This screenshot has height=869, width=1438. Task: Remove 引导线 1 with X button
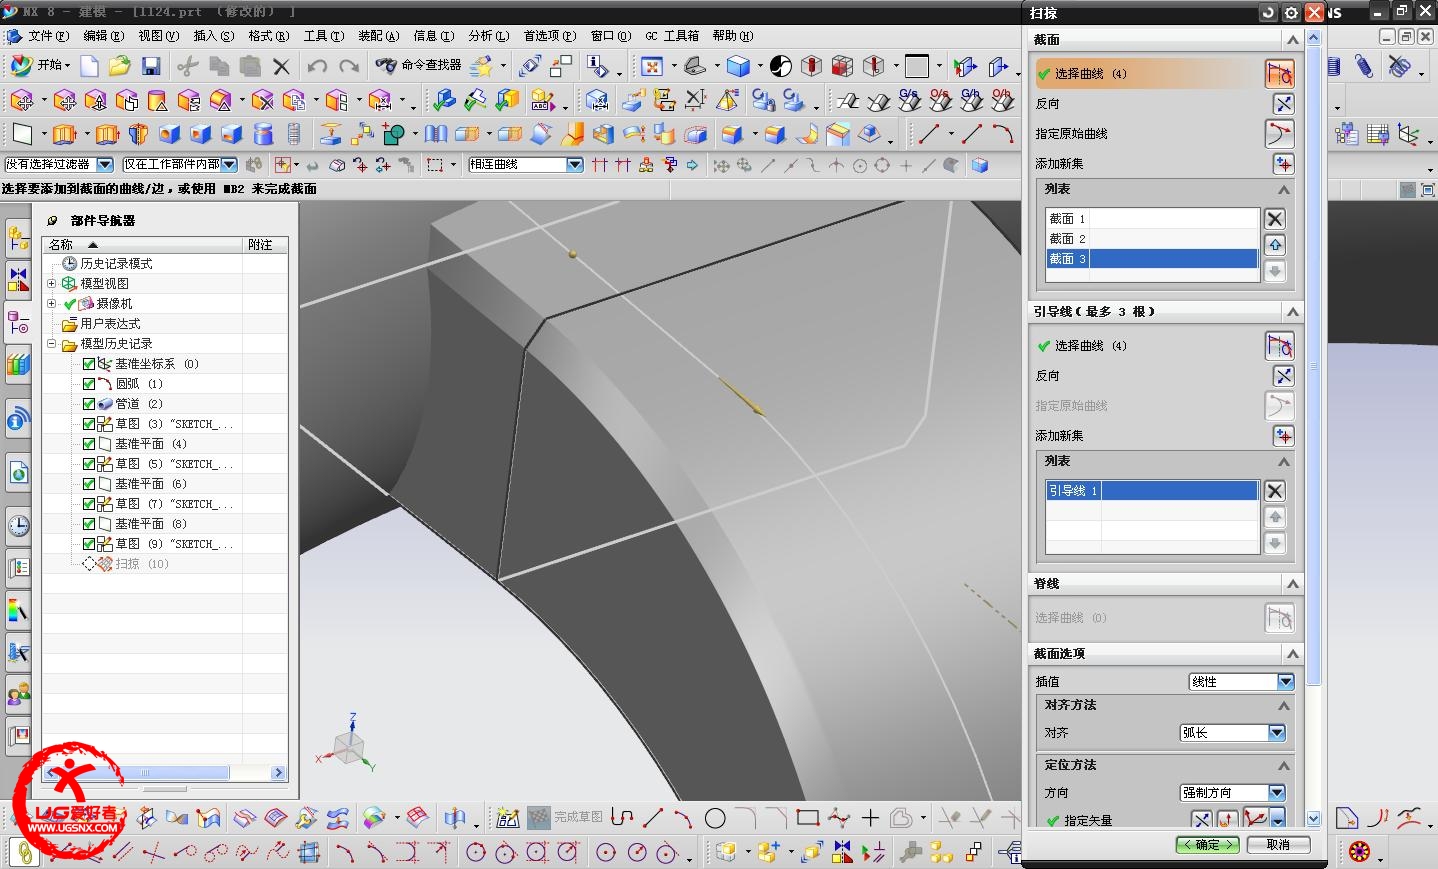pyautogui.click(x=1274, y=491)
